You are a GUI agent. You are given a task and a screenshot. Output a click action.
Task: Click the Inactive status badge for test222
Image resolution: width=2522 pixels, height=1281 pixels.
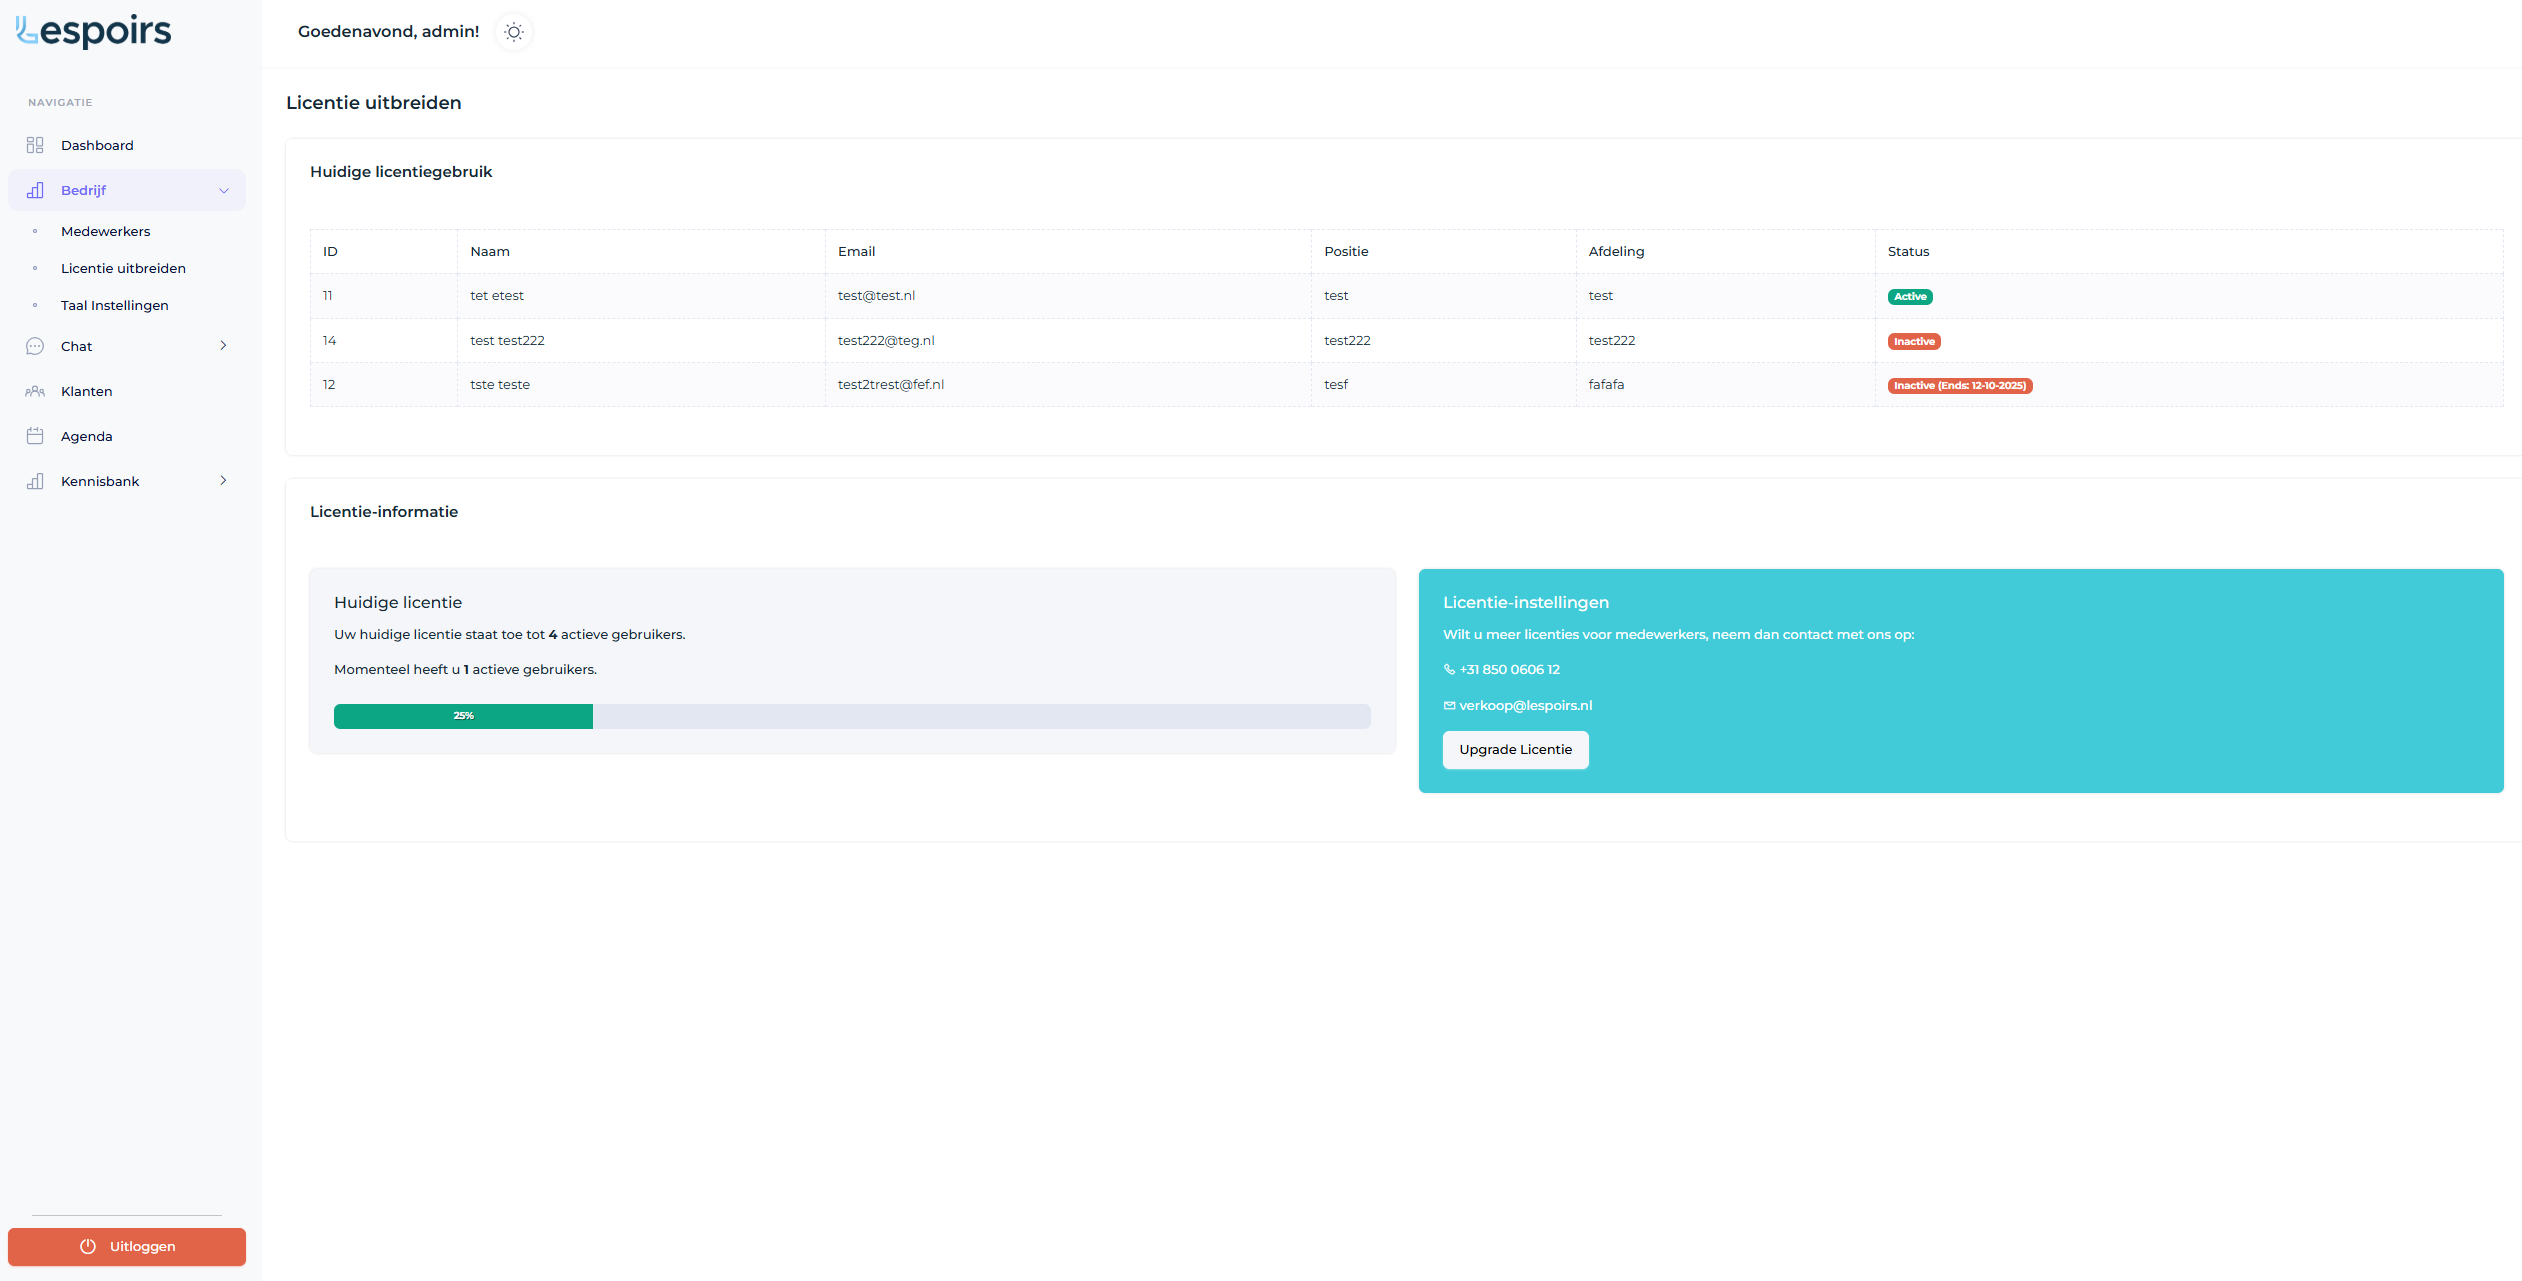1913,341
